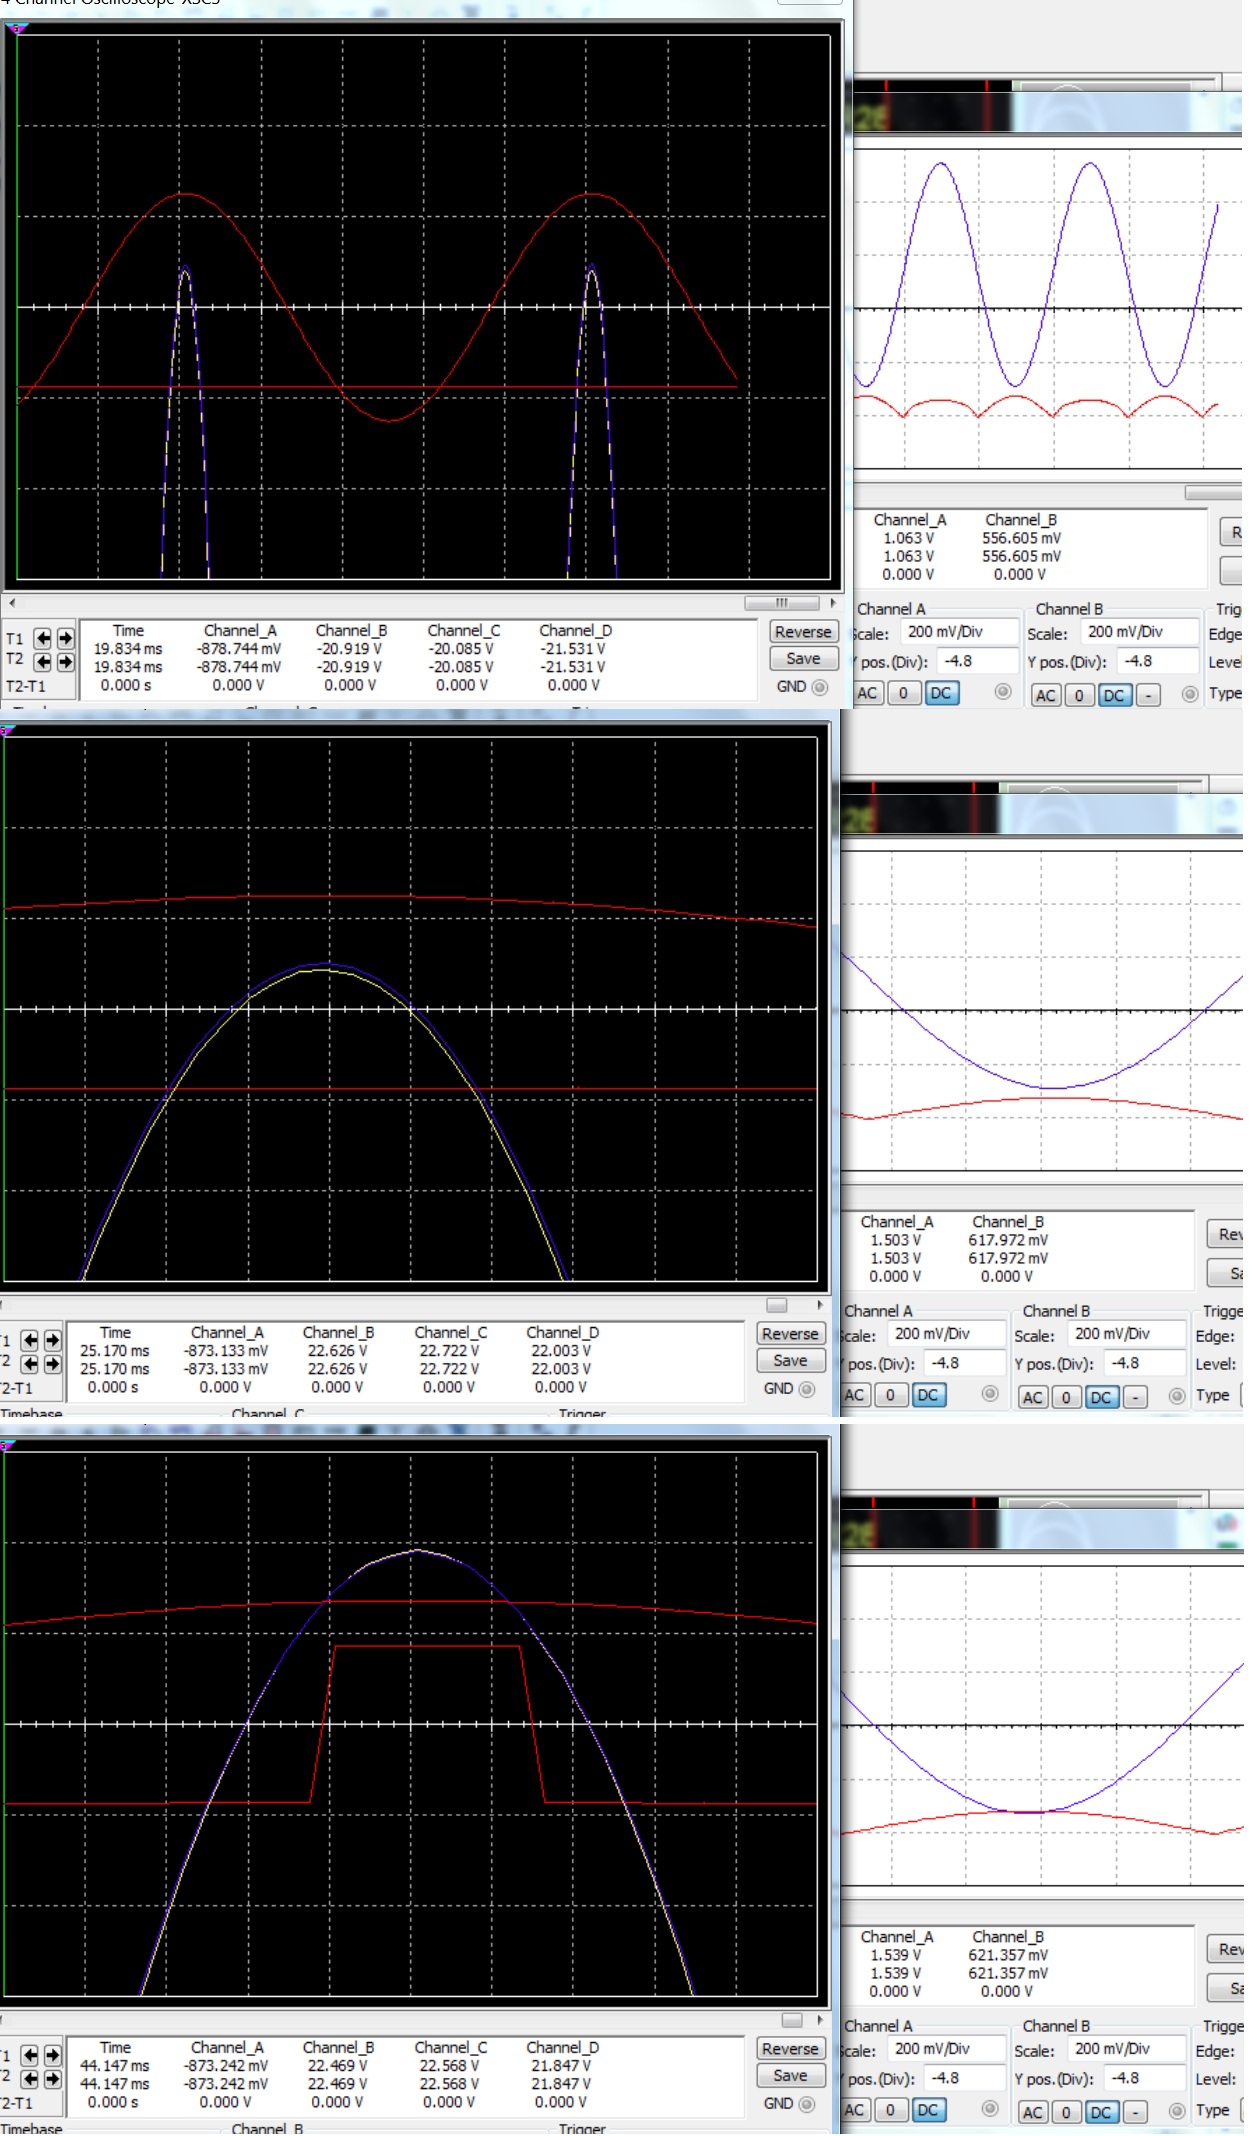
Task: Move T1 cursor left in 19.834 ms scope
Action: (x=43, y=638)
